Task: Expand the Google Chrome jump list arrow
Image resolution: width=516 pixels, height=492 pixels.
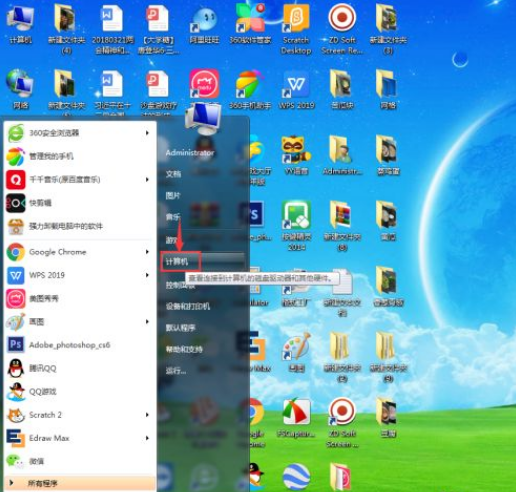Action: click(147, 252)
